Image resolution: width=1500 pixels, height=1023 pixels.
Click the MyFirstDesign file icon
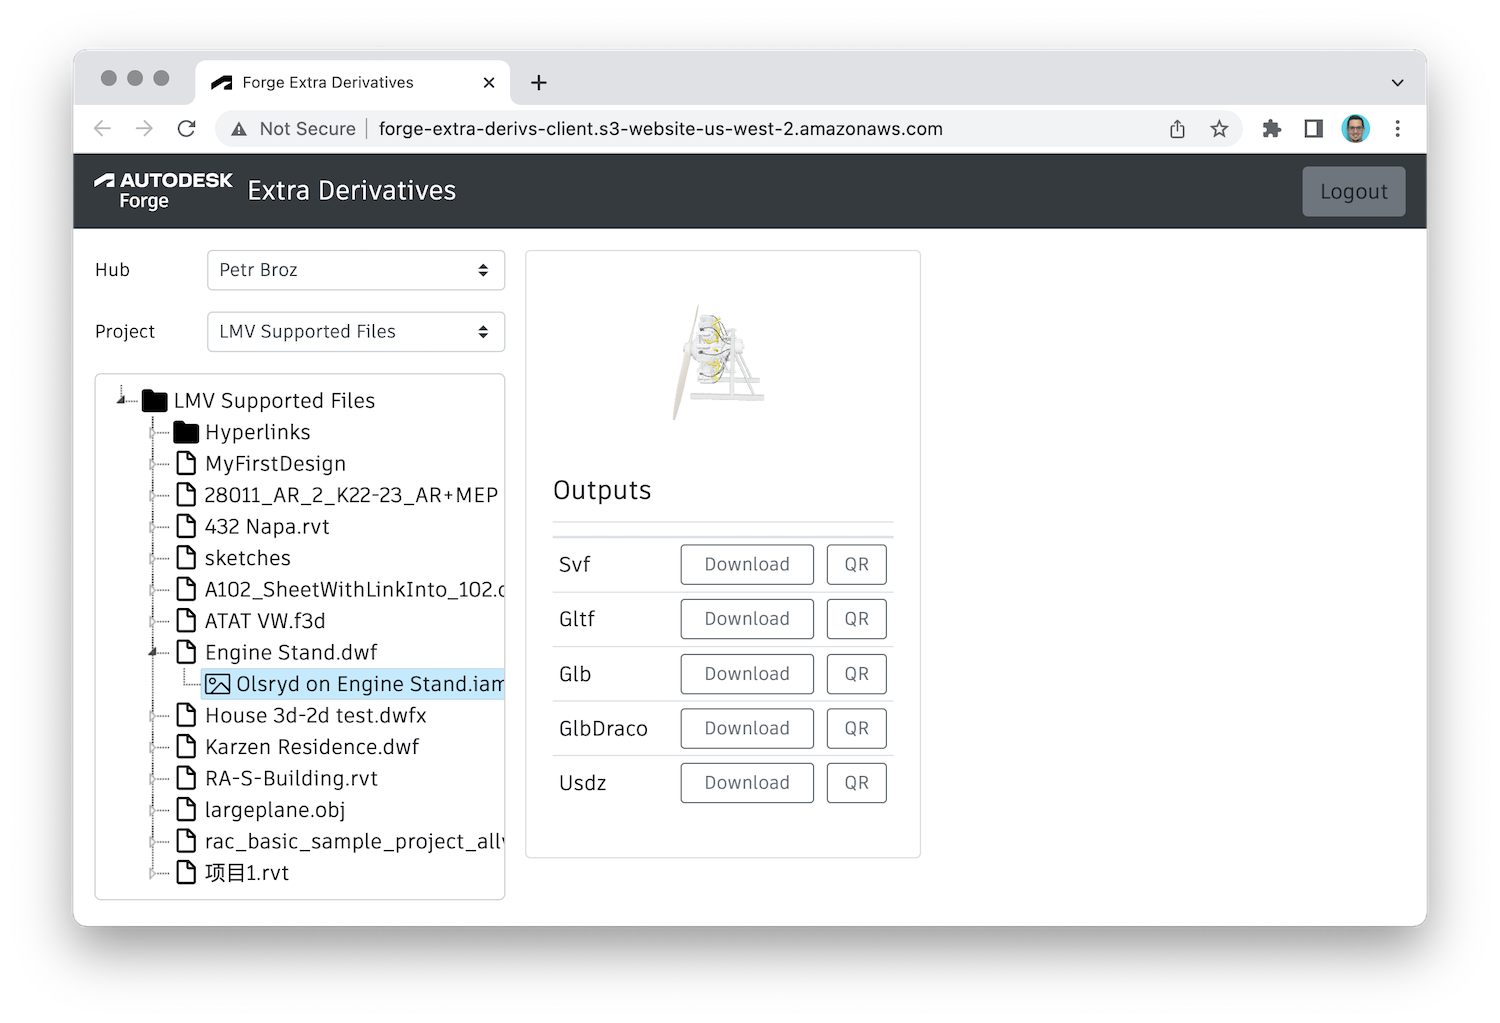[x=186, y=463]
